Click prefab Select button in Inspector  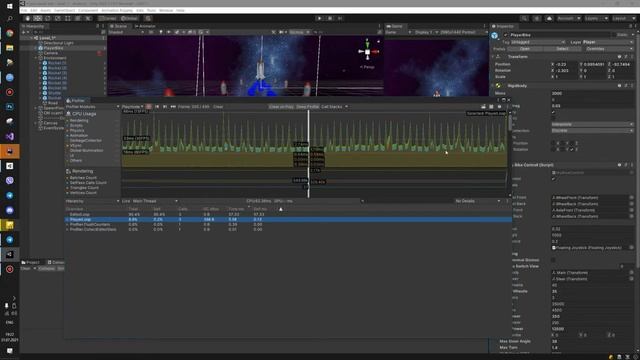coord(562,49)
